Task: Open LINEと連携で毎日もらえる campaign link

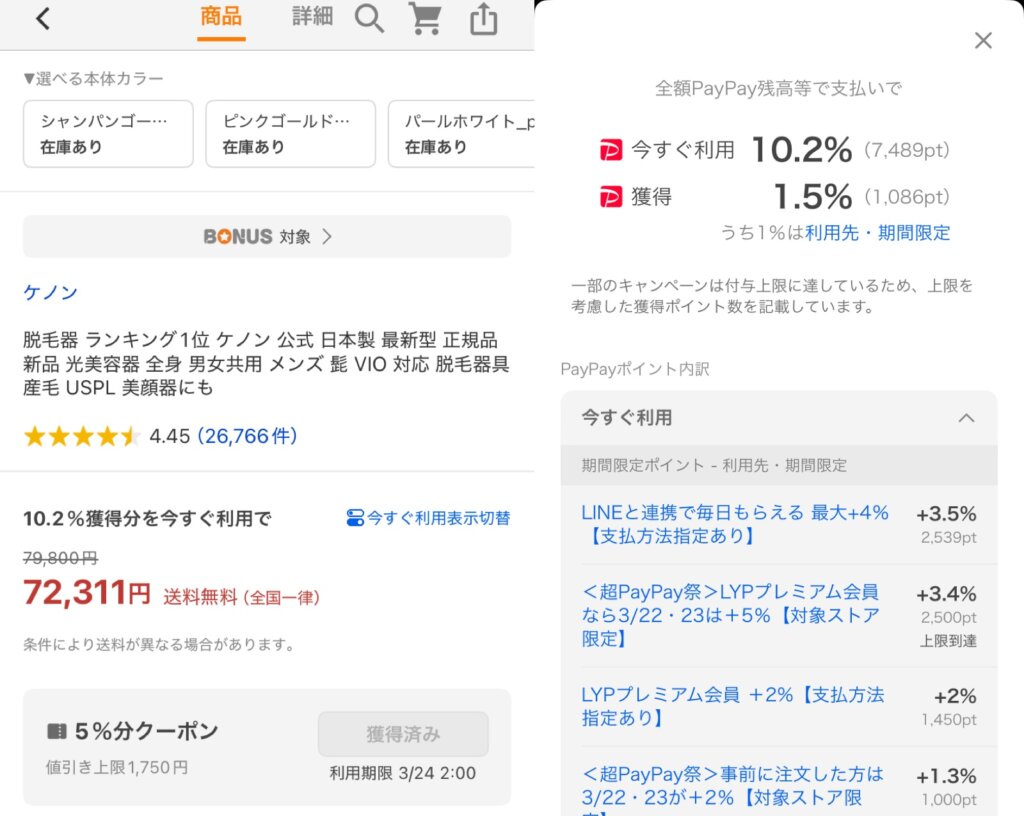Action: pos(735,524)
